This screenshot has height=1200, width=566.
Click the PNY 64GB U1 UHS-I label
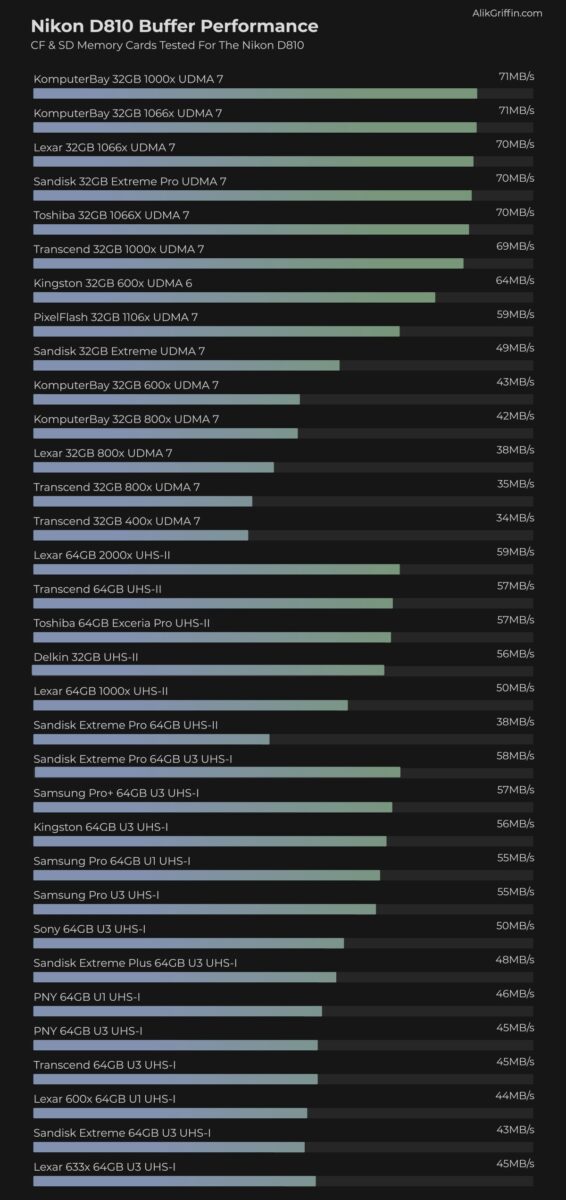(x=87, y=997)
